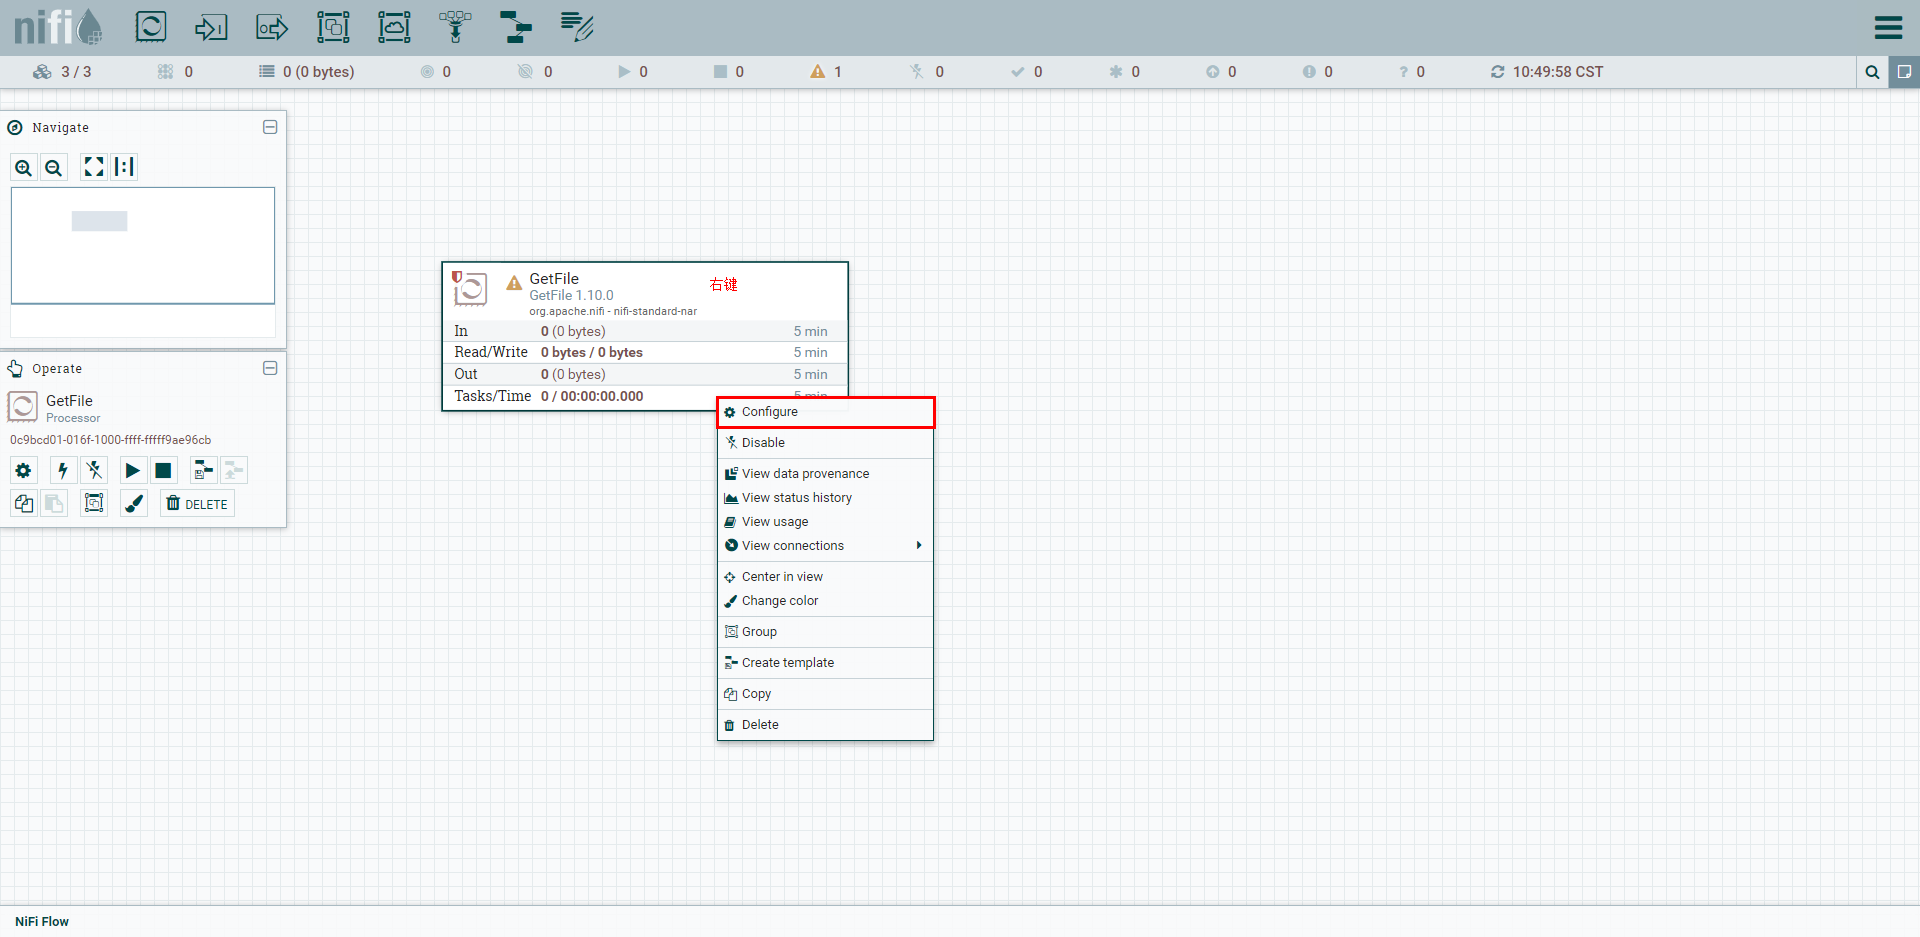Select the GetFile processor title on canvas
Screen dimensions: 1920x937
click(x=554, y=279)
